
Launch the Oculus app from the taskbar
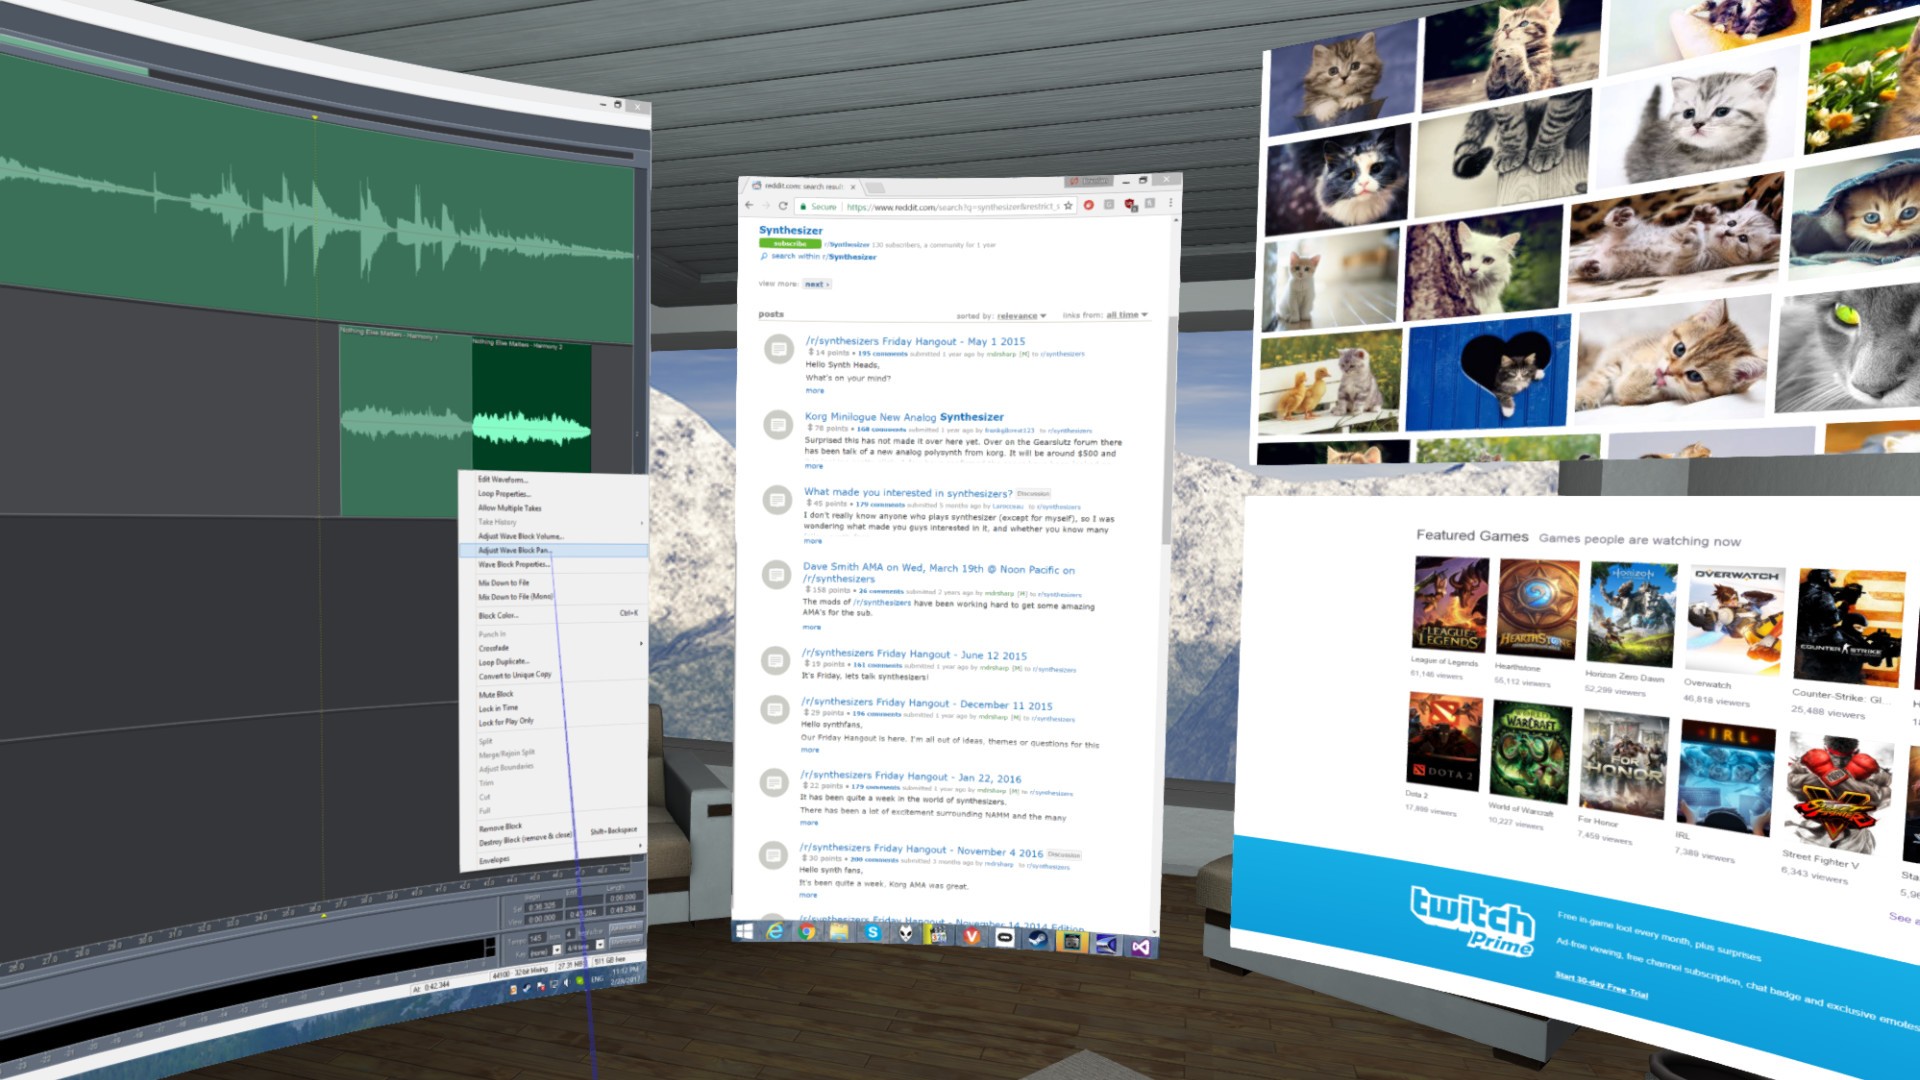pos(1005,940)
